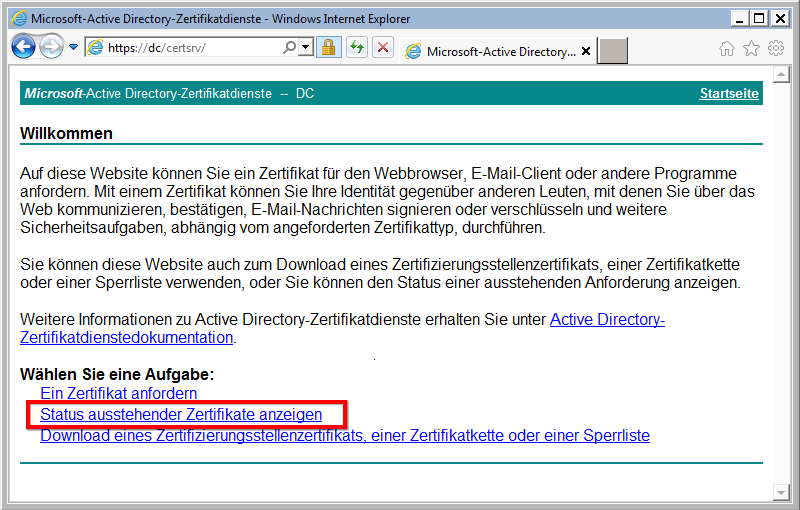The width and height of the screenshot is (800, 510).
Task: Click the browser Forward arrow button
Action: coord(51,46)
